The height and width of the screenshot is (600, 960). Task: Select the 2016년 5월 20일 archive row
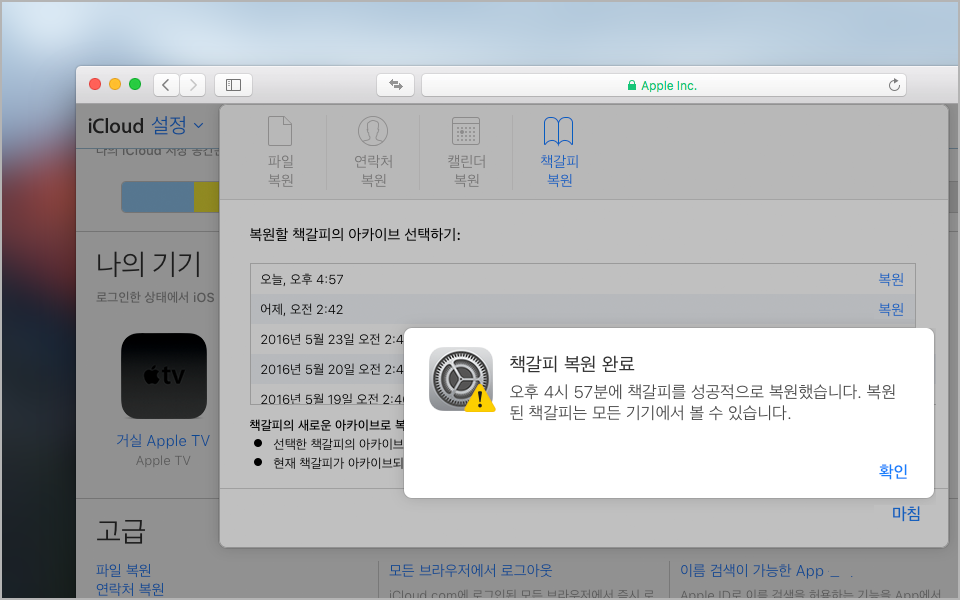(x=328, y=369)
